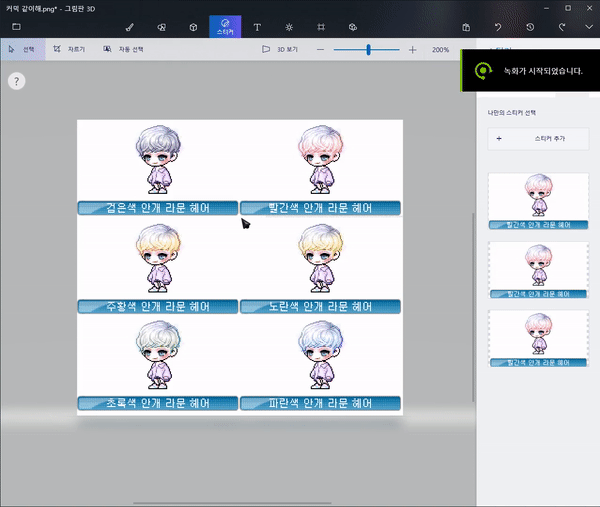Open the Brushes tool in top toolbar

pos(130,26)
